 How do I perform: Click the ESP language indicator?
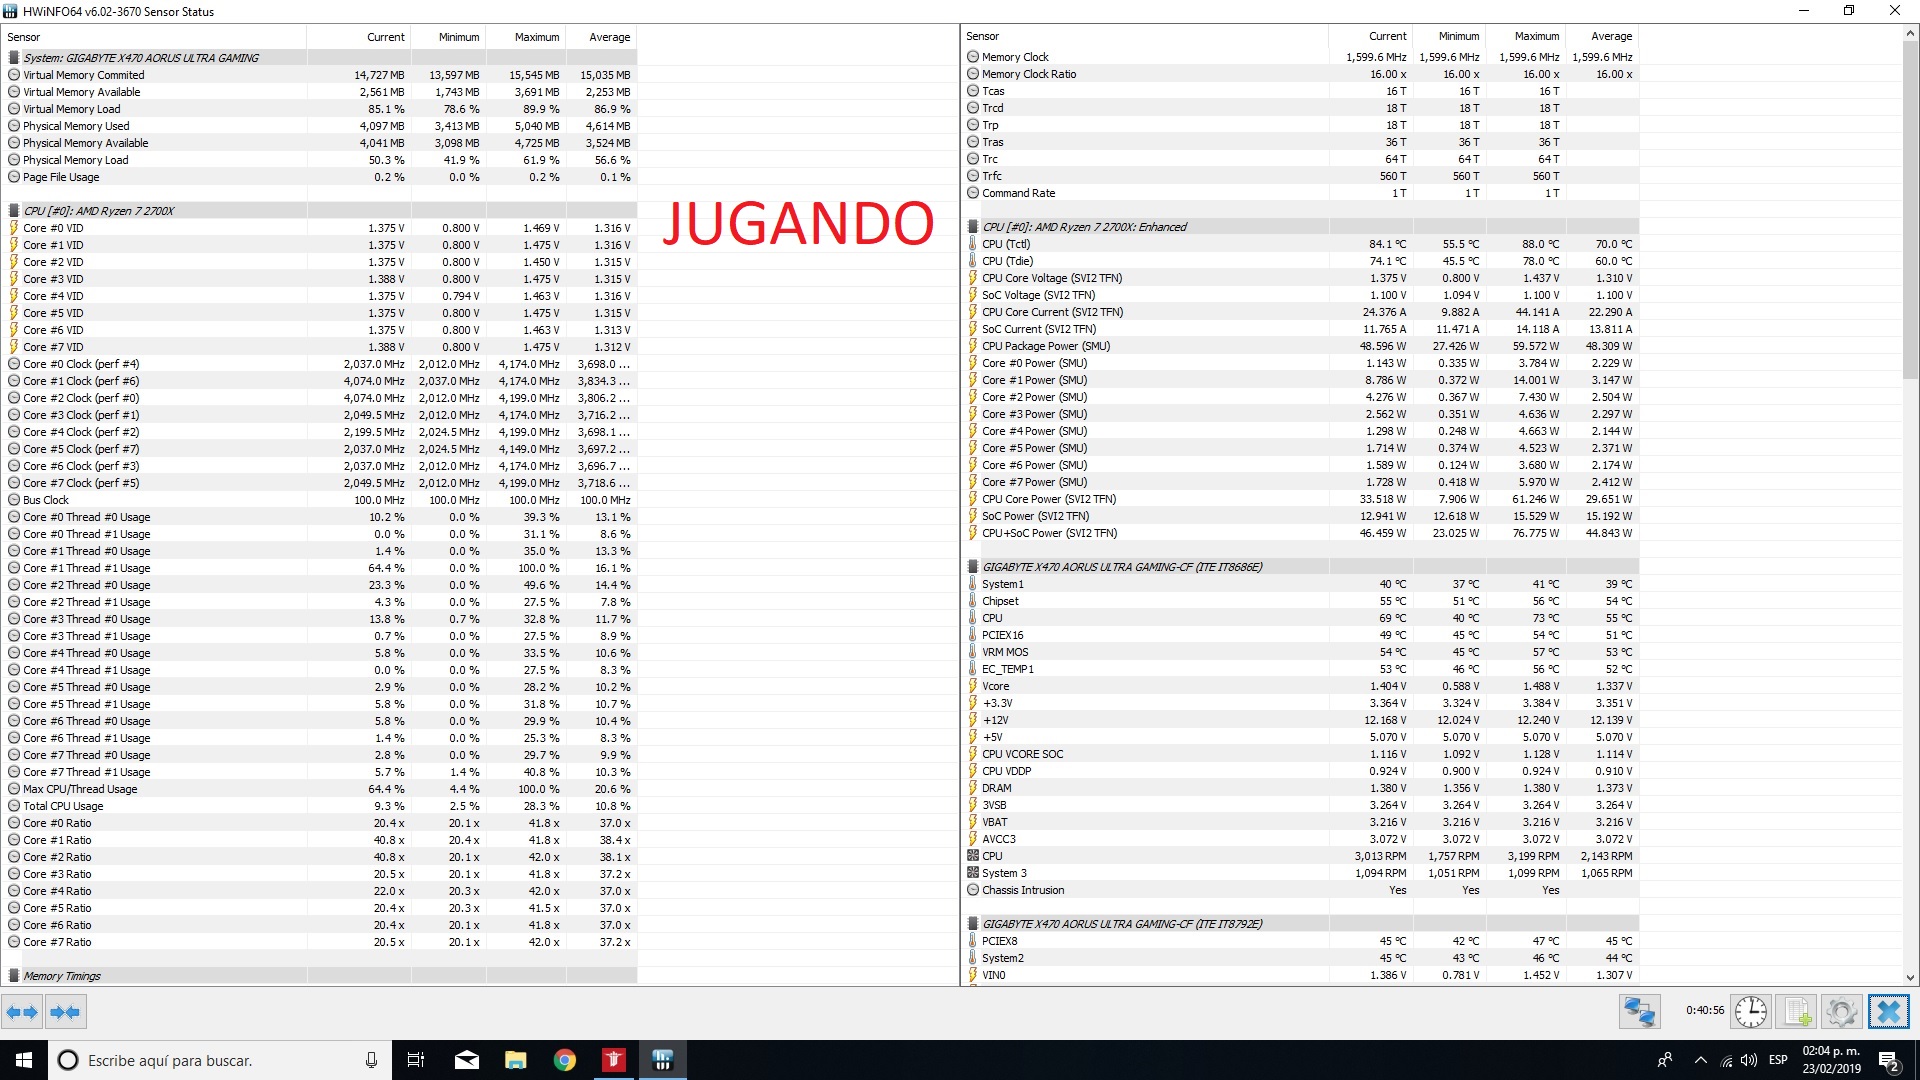1778,1060
